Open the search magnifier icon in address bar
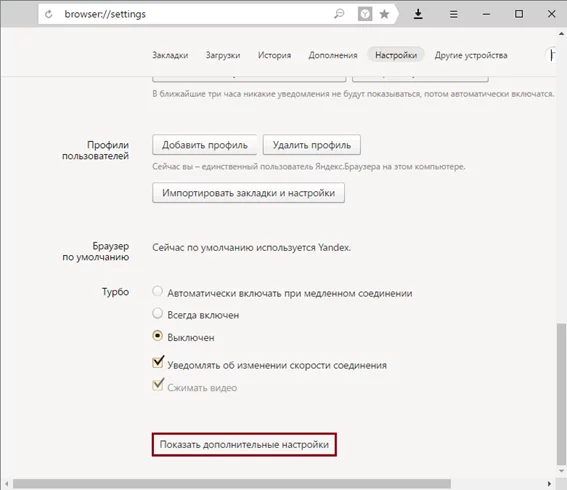Image resolution: width=567 pixels, height=490 pixels. click(339, 14)
